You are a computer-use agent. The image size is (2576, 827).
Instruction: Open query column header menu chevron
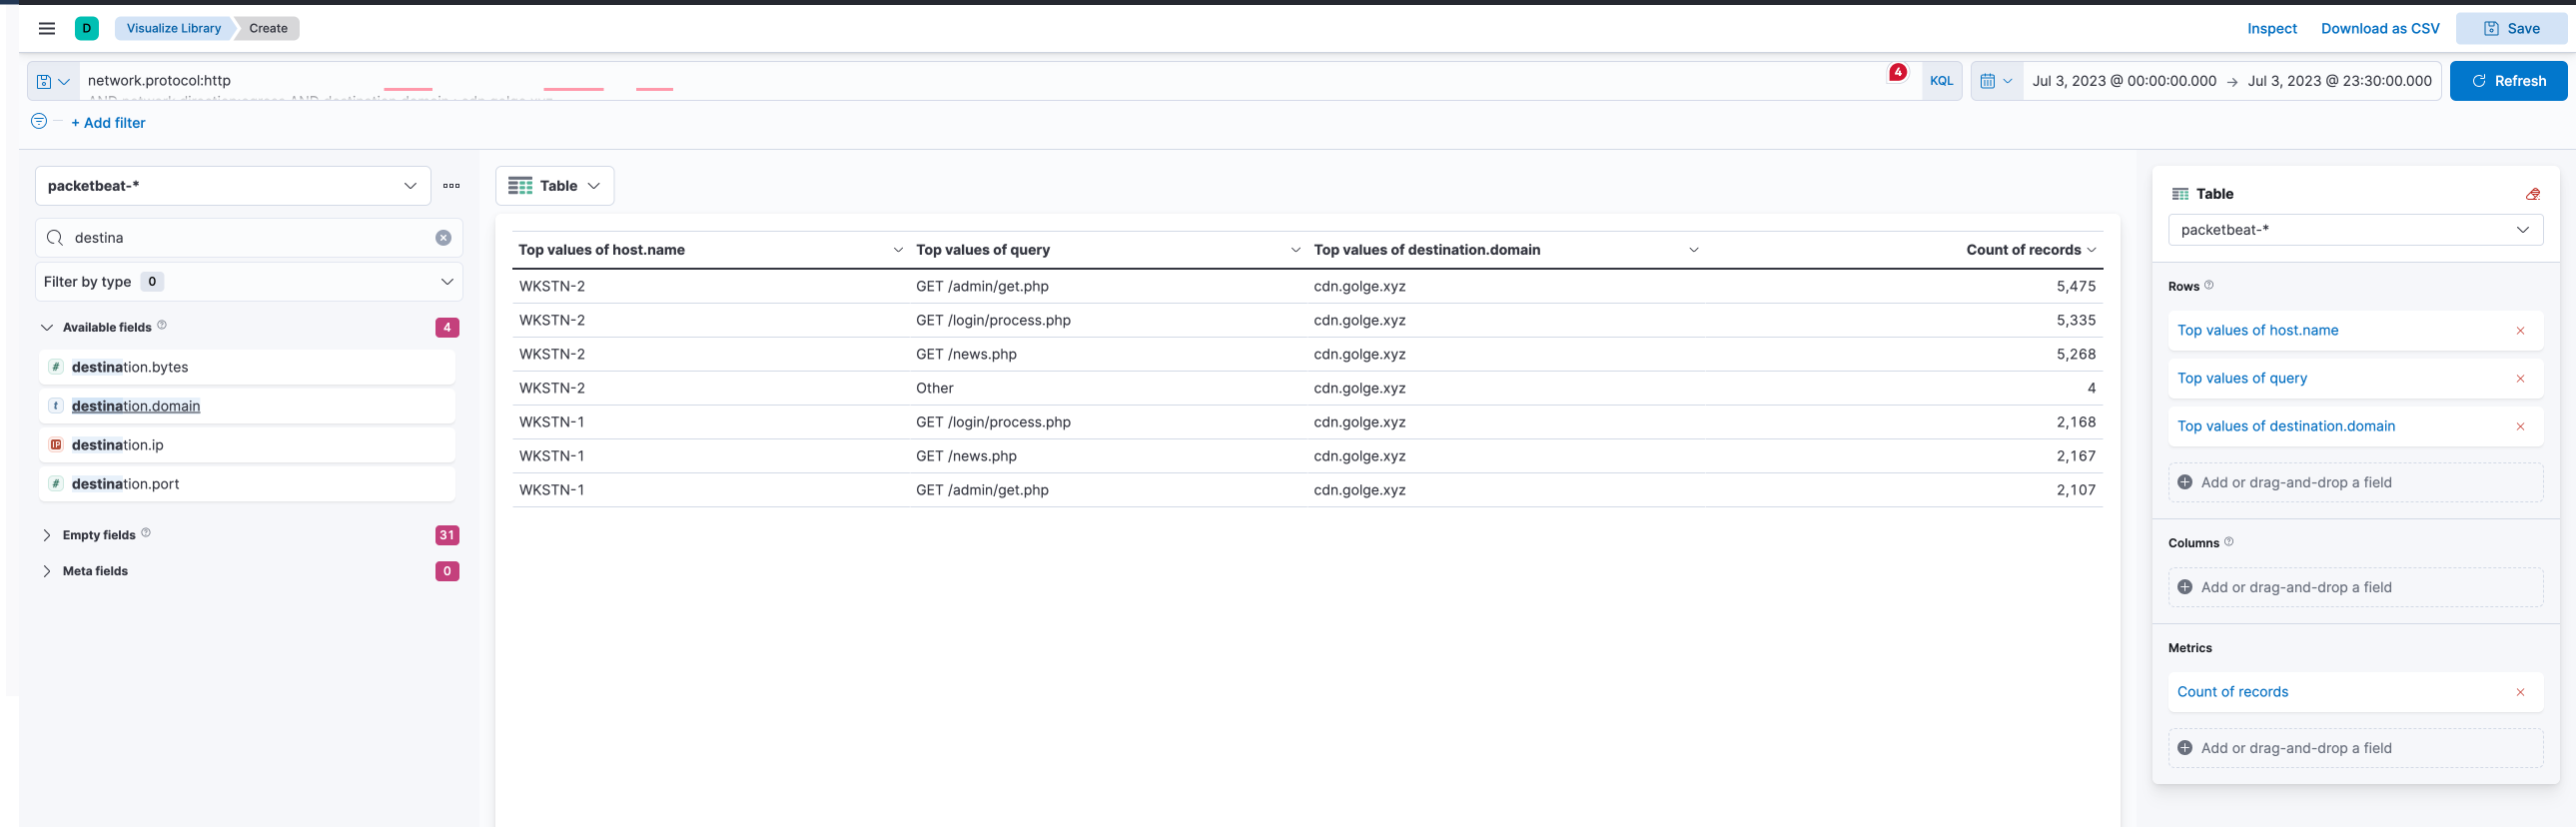1295,250
